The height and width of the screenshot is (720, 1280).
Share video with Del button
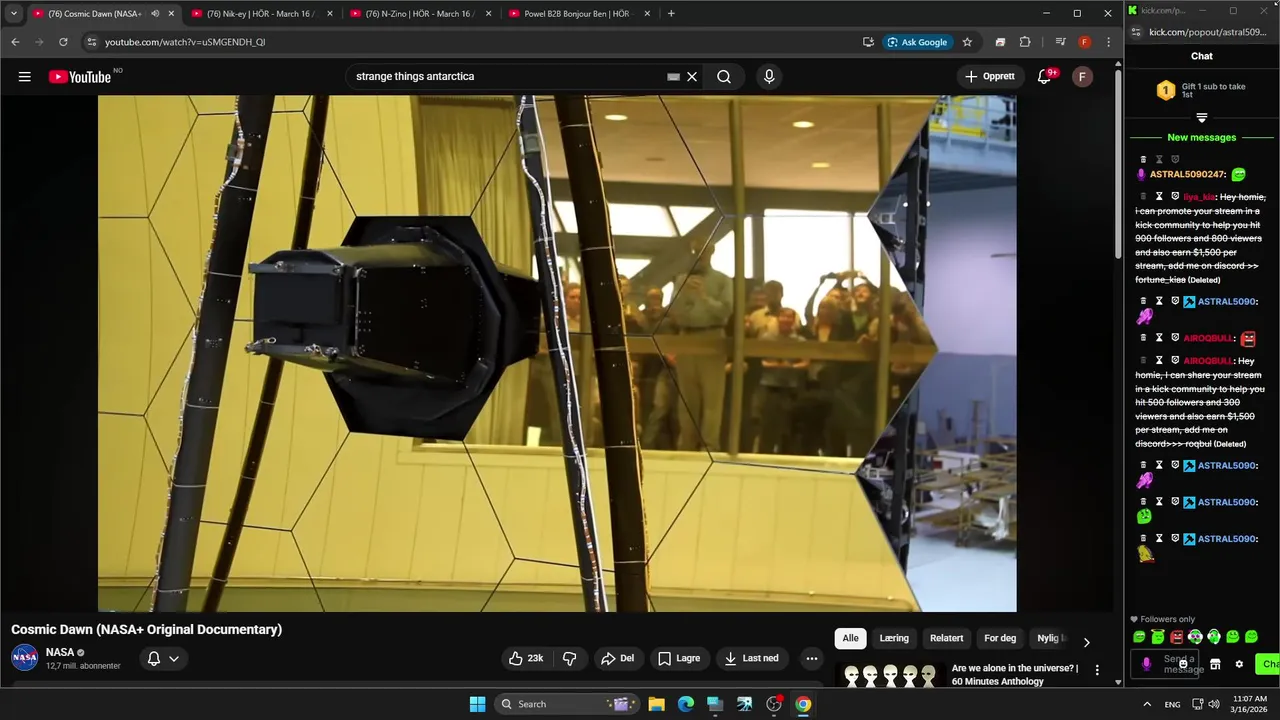point(617,658)
